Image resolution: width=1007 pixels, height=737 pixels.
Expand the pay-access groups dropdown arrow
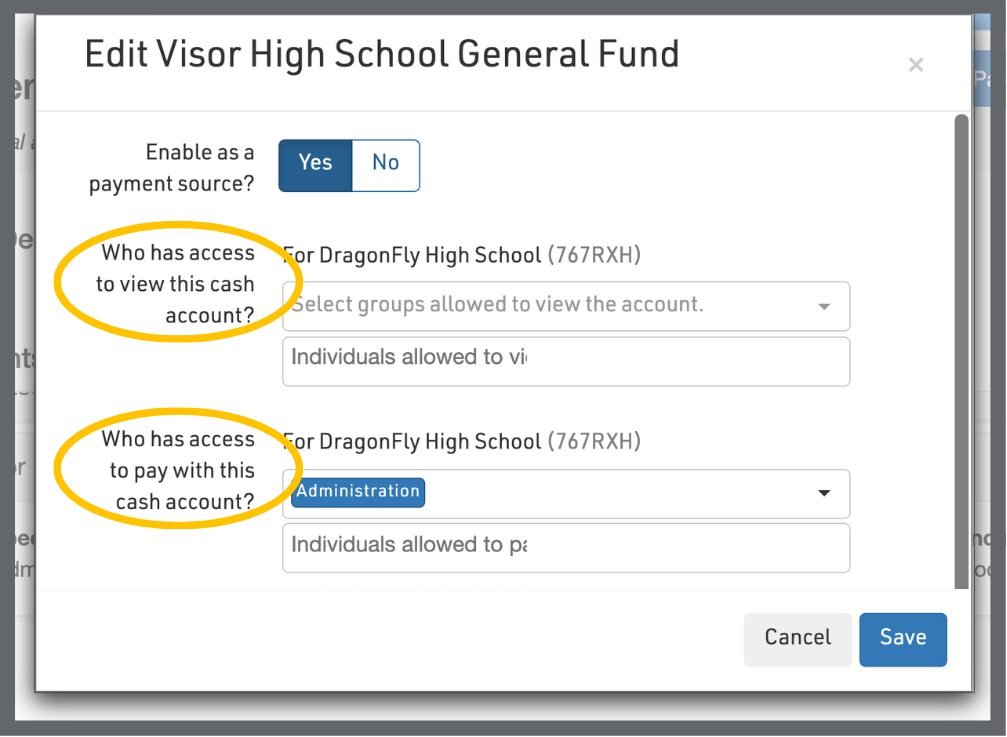824,493
